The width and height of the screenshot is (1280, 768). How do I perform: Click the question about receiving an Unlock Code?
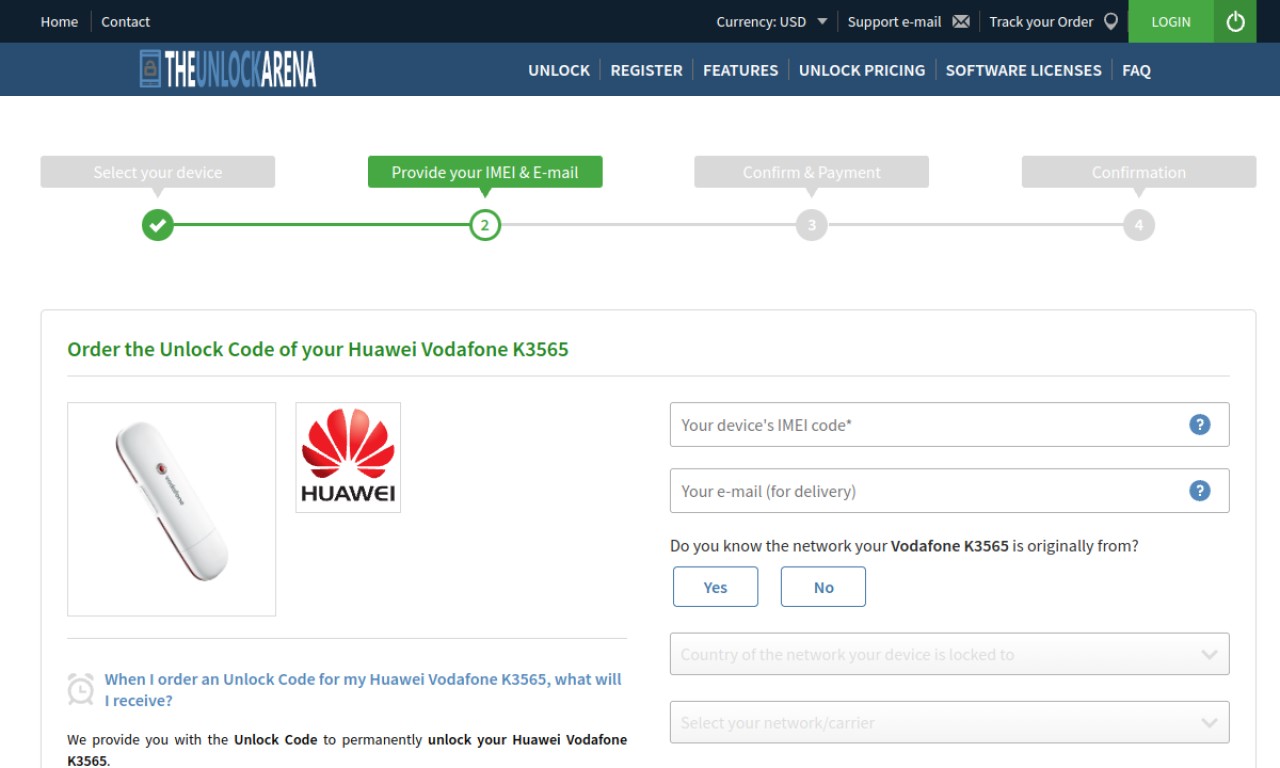coord(363,690)
